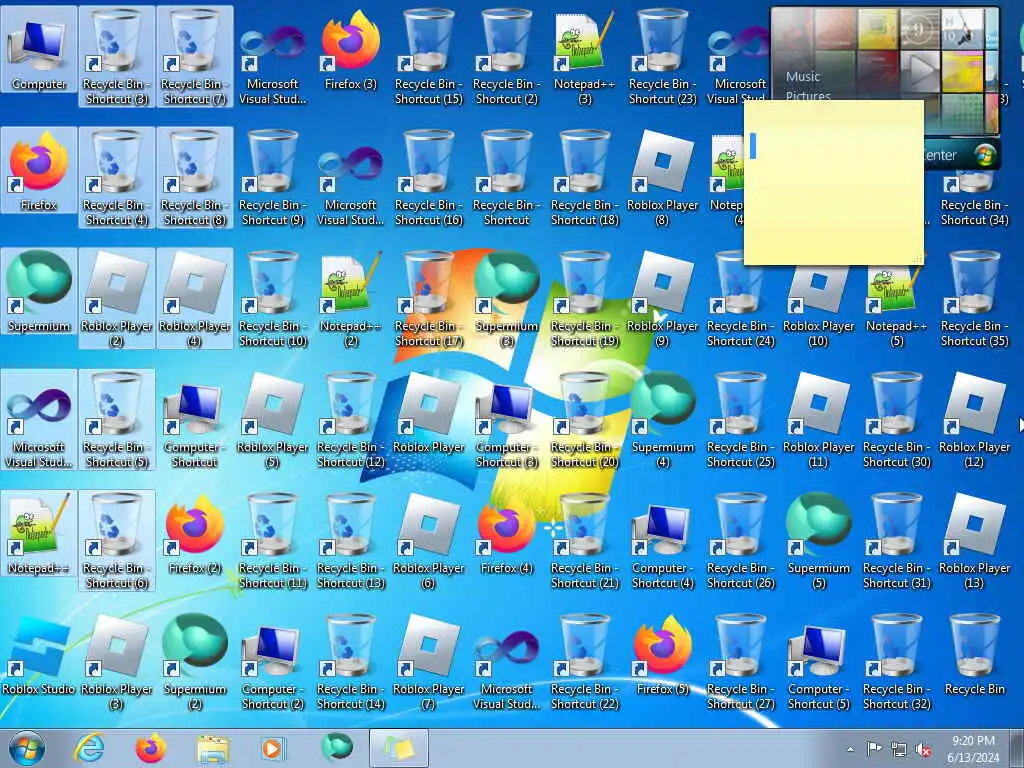This screenshot has width=1024, height=768.
Task: Select the Roblox Player (4) shortcut
Action: 195,298
